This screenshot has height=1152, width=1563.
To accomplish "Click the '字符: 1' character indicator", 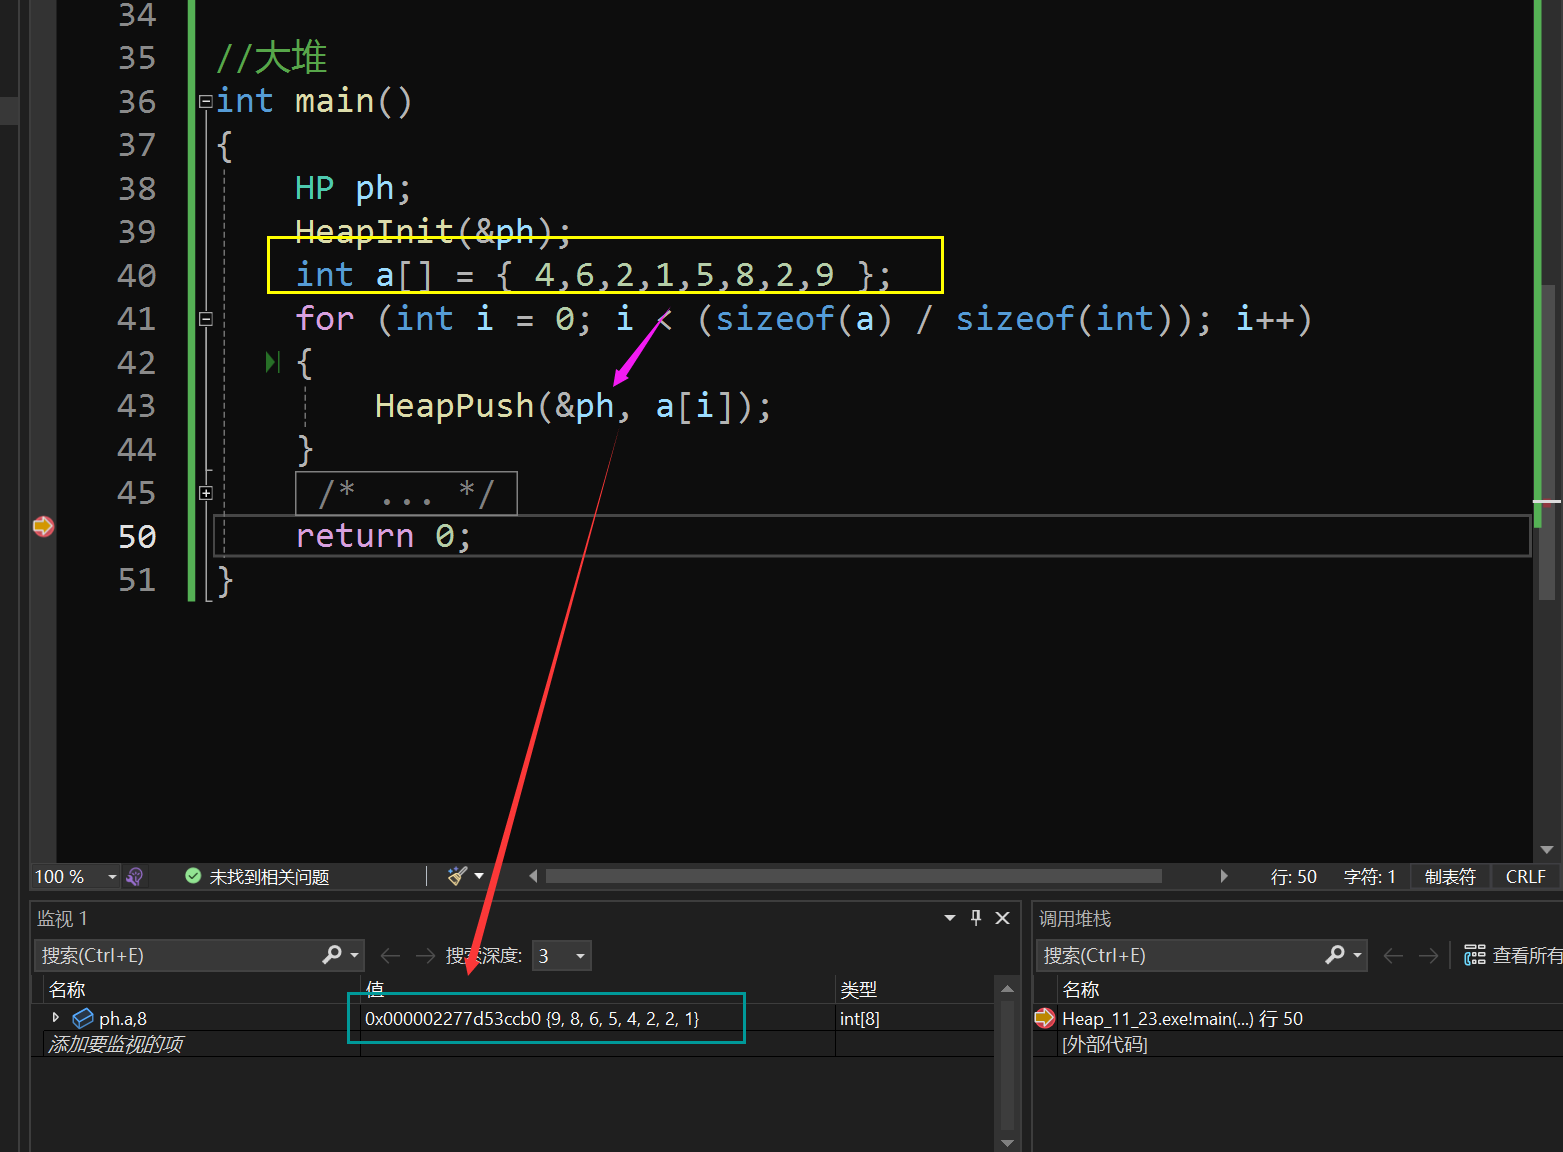I will point(1369,877).
